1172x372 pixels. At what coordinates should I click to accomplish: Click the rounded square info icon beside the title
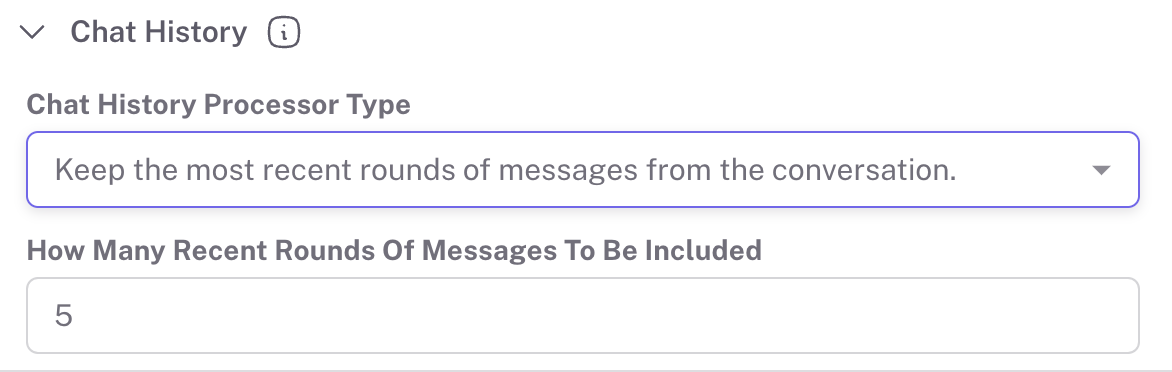[284, 33]
